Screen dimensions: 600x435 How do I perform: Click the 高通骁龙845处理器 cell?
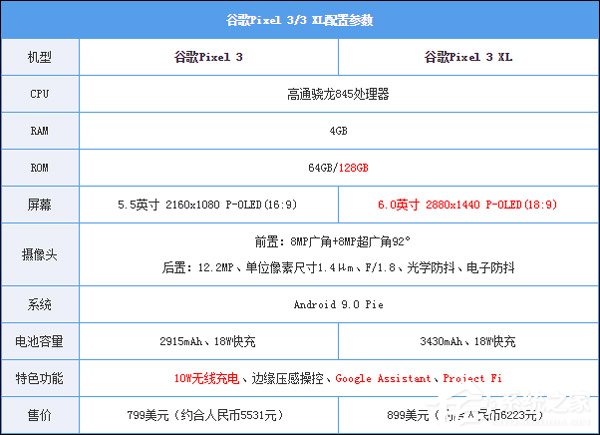tap(336, 94)
